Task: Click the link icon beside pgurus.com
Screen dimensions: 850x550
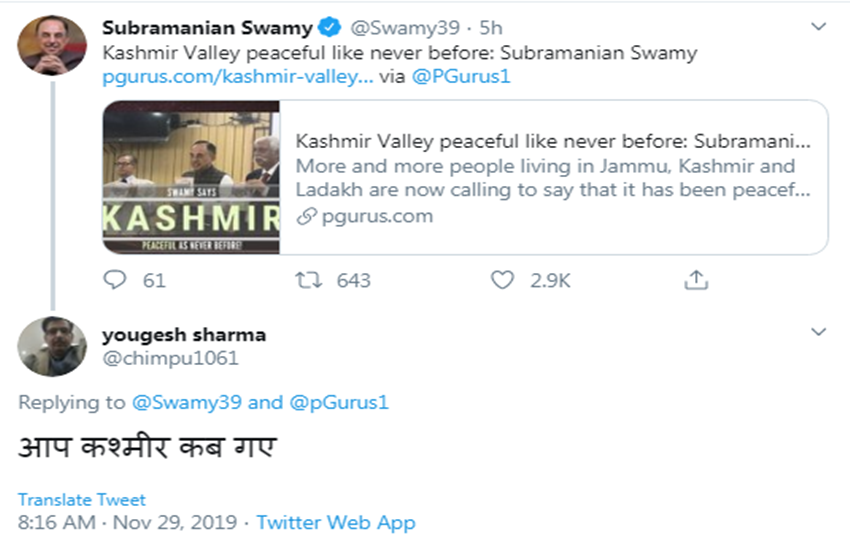Action: click(x=306, y=215)
